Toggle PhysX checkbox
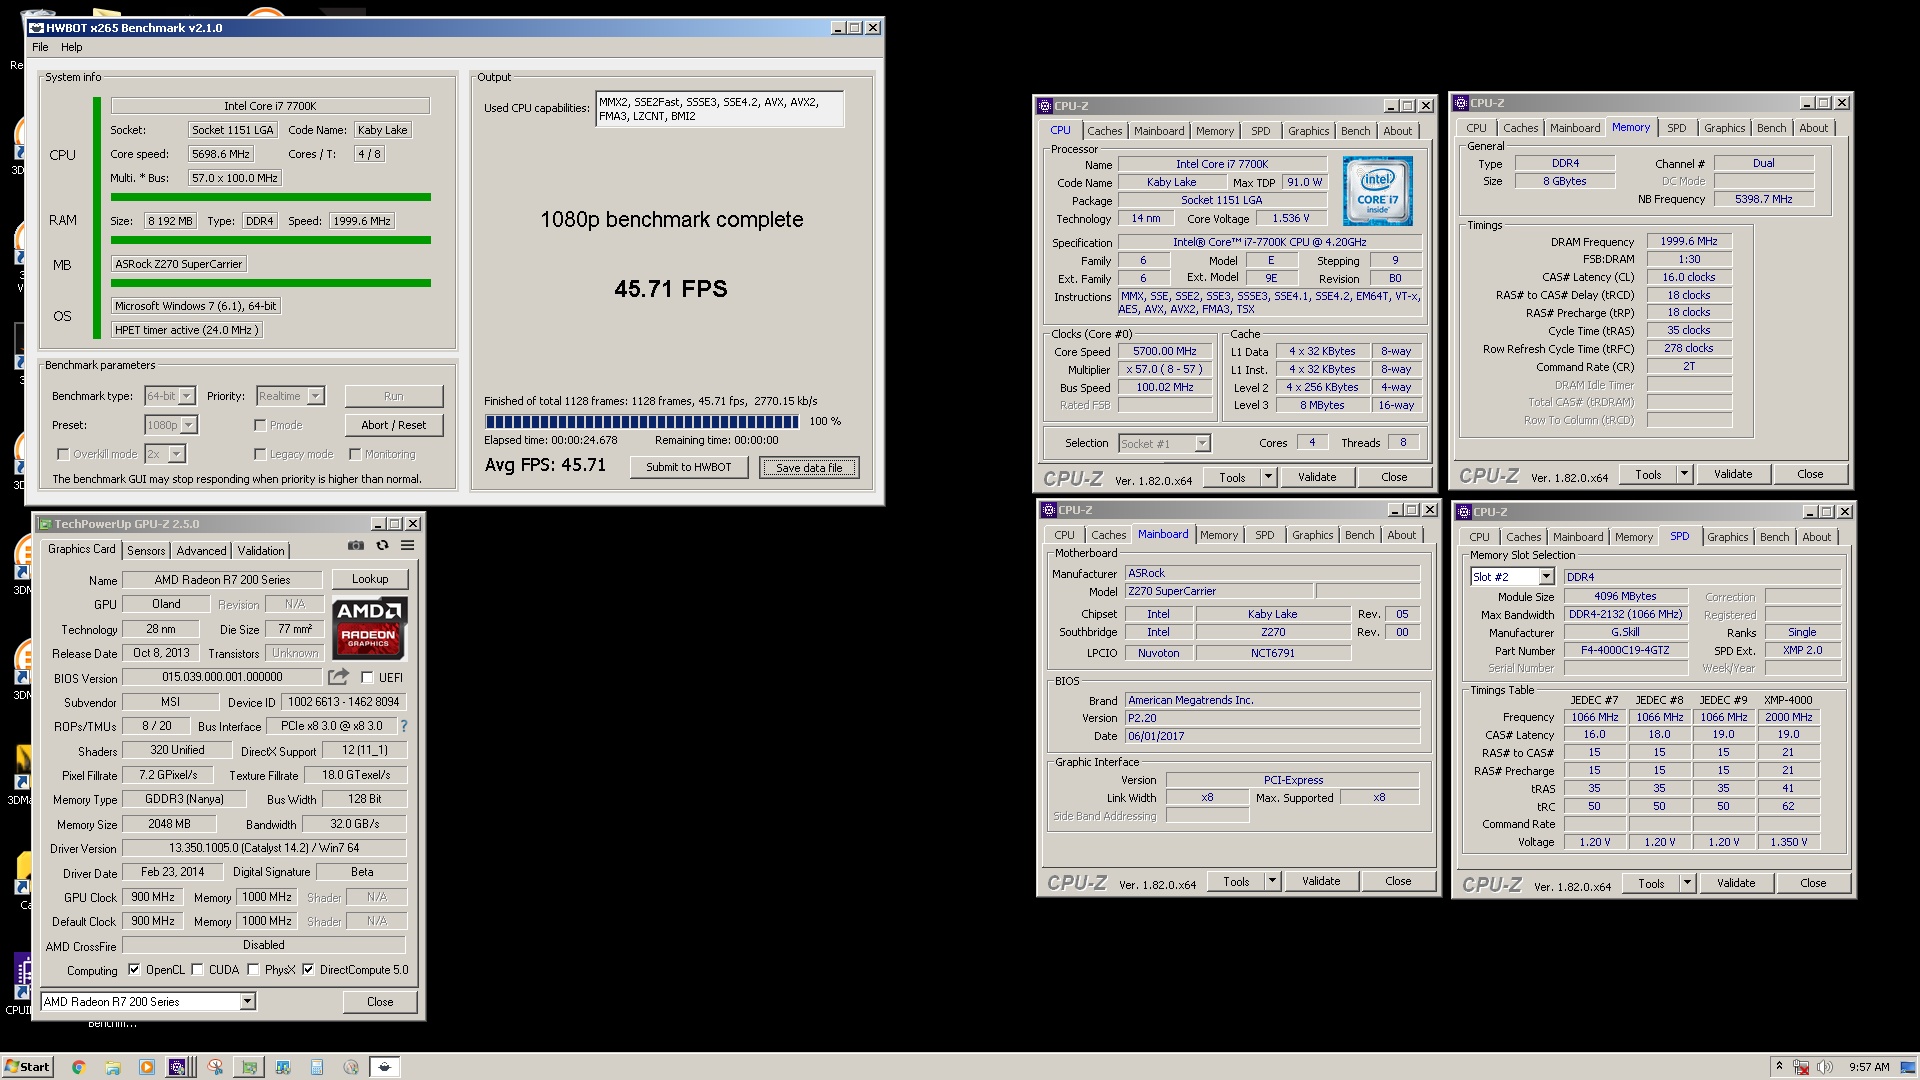The image size is (1920, 1080). (253, 969)
